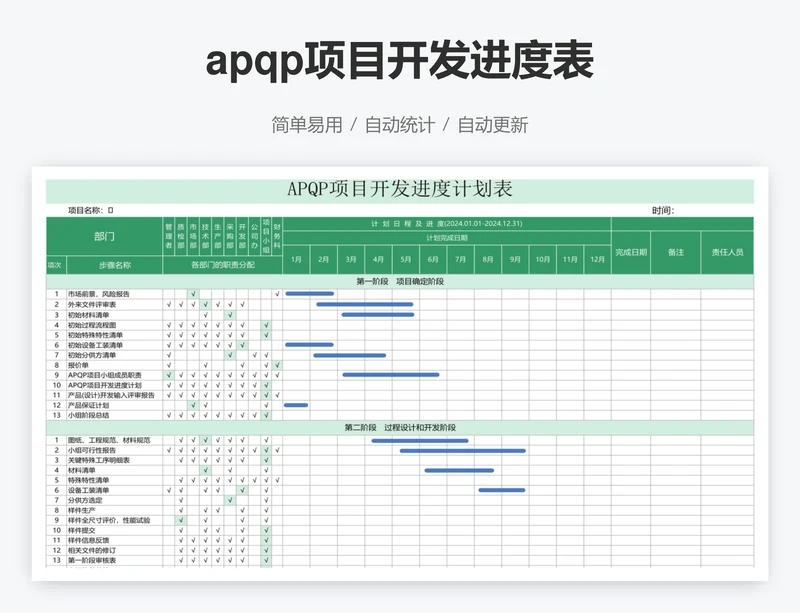
Task: Select the 小组可行性报告 step cell
Action: 114,450
